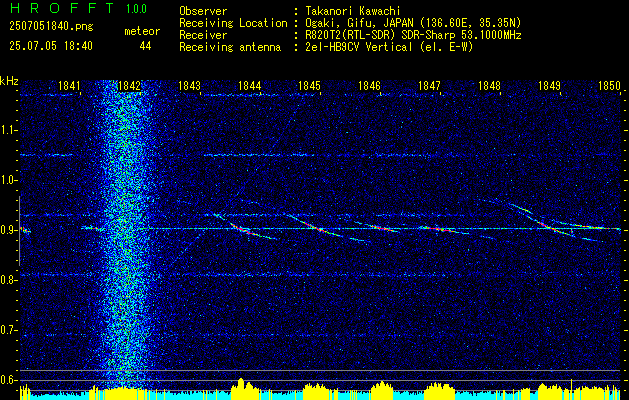Click the 1844 time marker
This screenshot has width=629, height=400.
coord(250,85)
